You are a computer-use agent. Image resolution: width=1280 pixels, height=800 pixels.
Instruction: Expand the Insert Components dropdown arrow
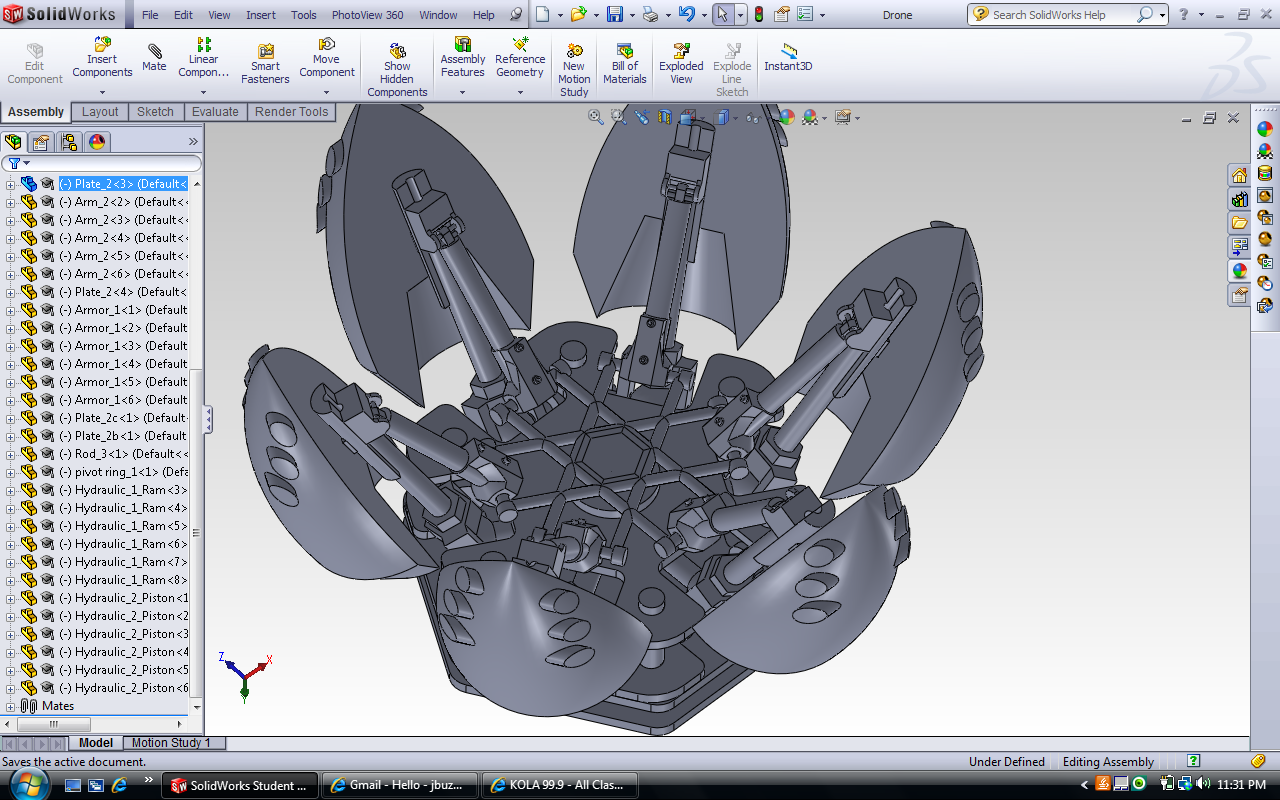102,93
